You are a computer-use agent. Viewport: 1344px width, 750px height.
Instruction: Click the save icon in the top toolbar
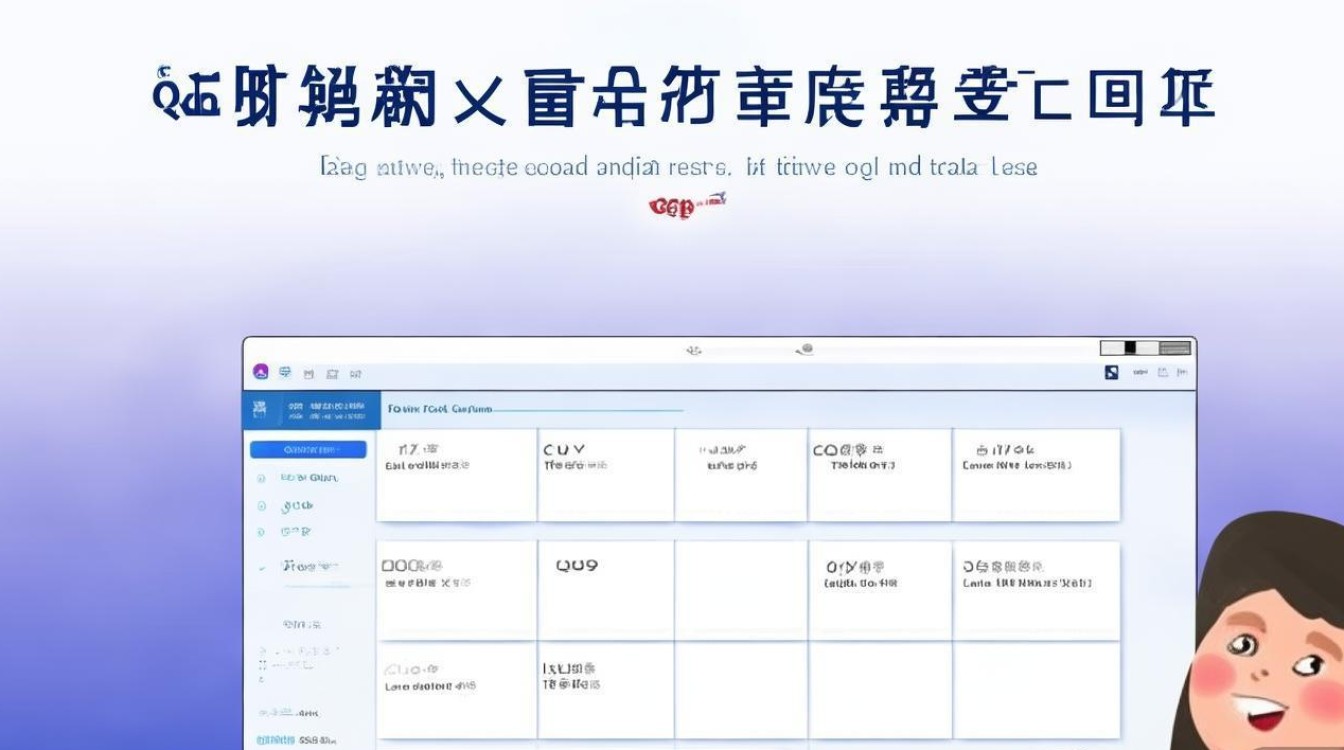click(x=310, y=373)
